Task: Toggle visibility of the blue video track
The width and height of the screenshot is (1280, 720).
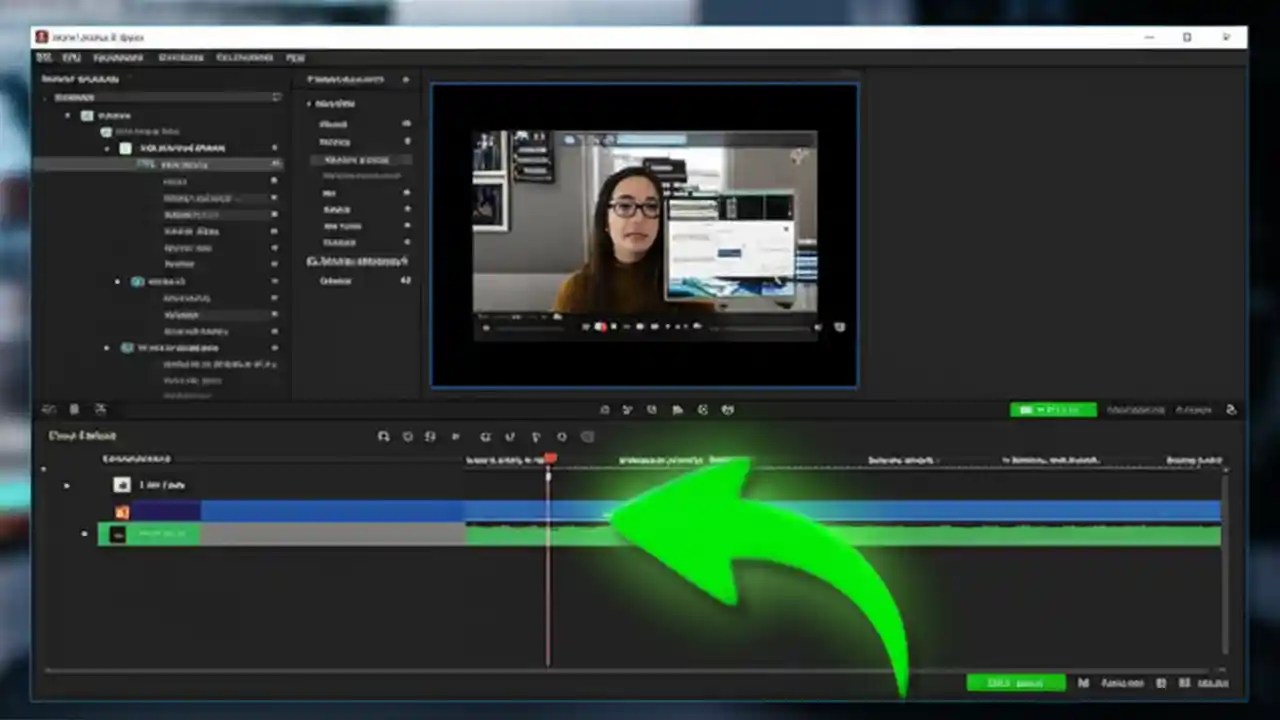Action: pyautogui.click(x=66, y=485)
